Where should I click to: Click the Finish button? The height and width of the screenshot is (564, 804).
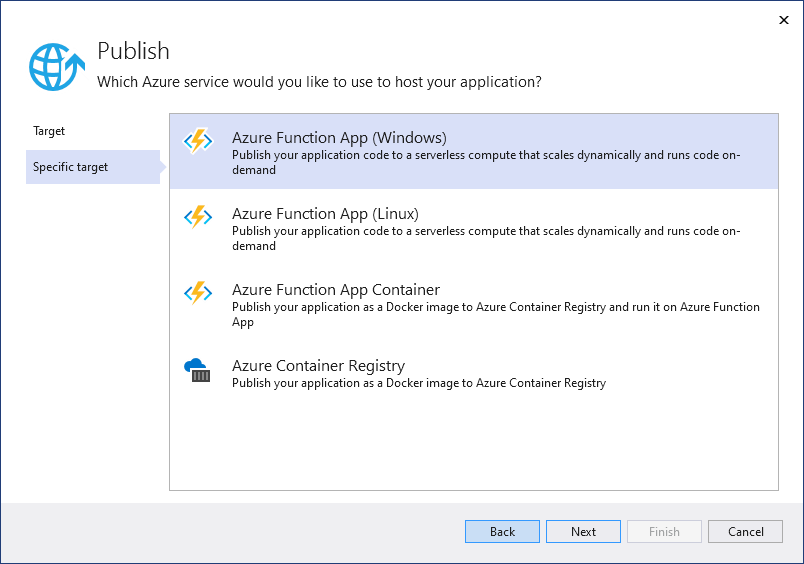[x=664, y=532]
